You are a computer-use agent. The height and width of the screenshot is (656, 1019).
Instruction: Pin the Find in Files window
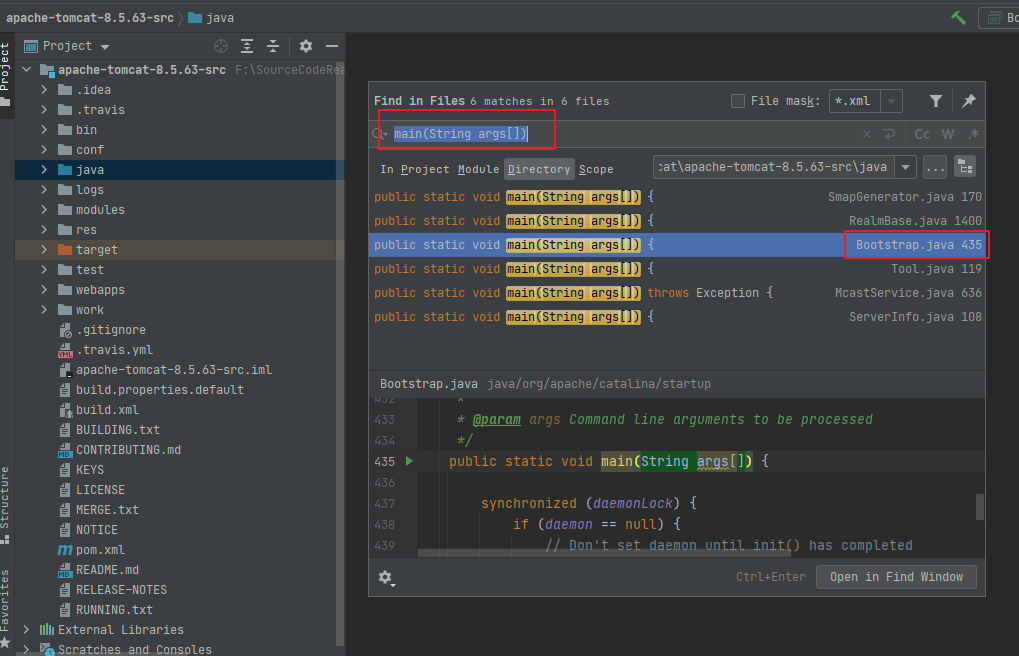pyautogui.click(x=969, y=101)
